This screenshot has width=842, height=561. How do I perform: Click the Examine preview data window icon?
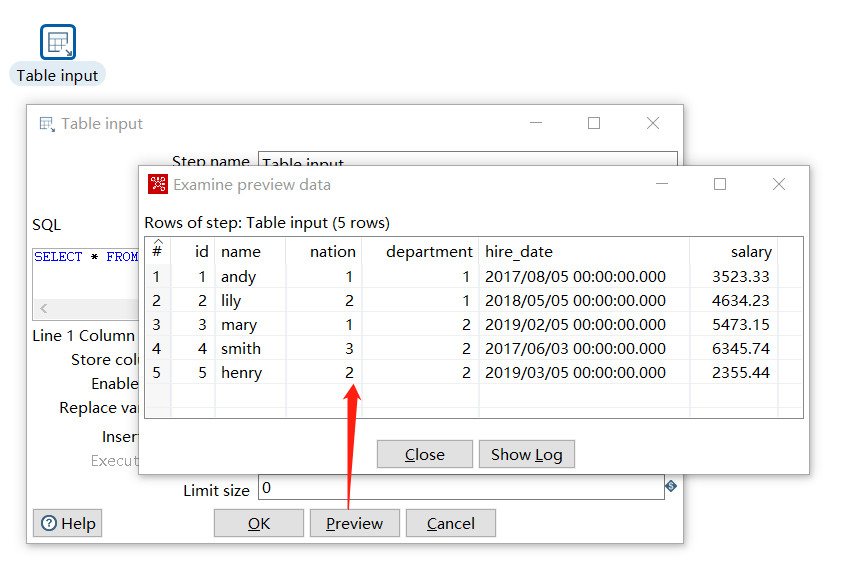tap(158, 184)
